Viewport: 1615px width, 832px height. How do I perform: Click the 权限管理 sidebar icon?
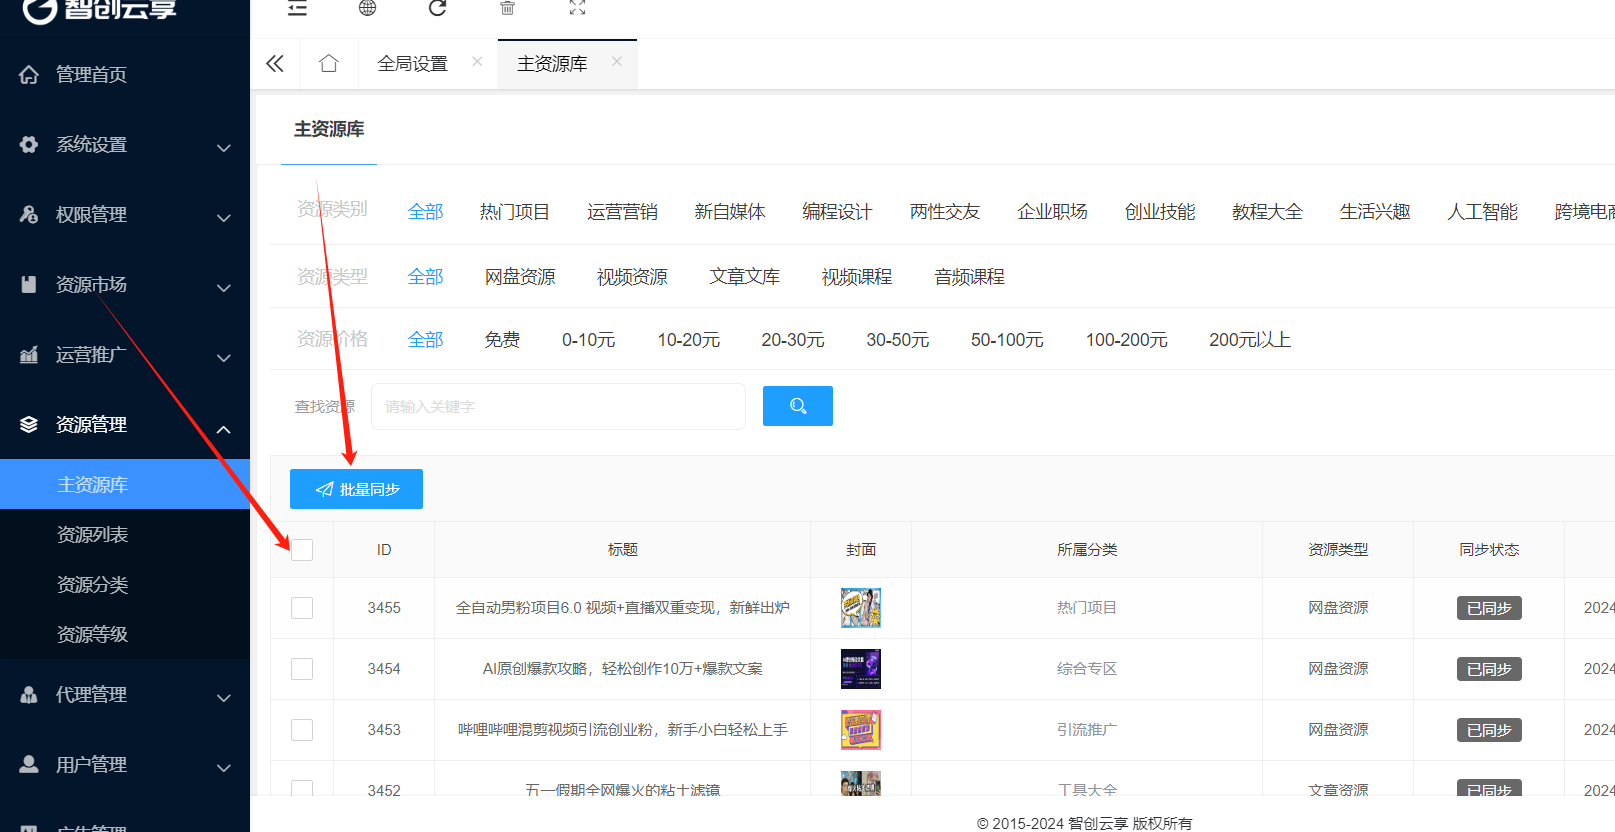pyautogui.click(x=29, y=214)
